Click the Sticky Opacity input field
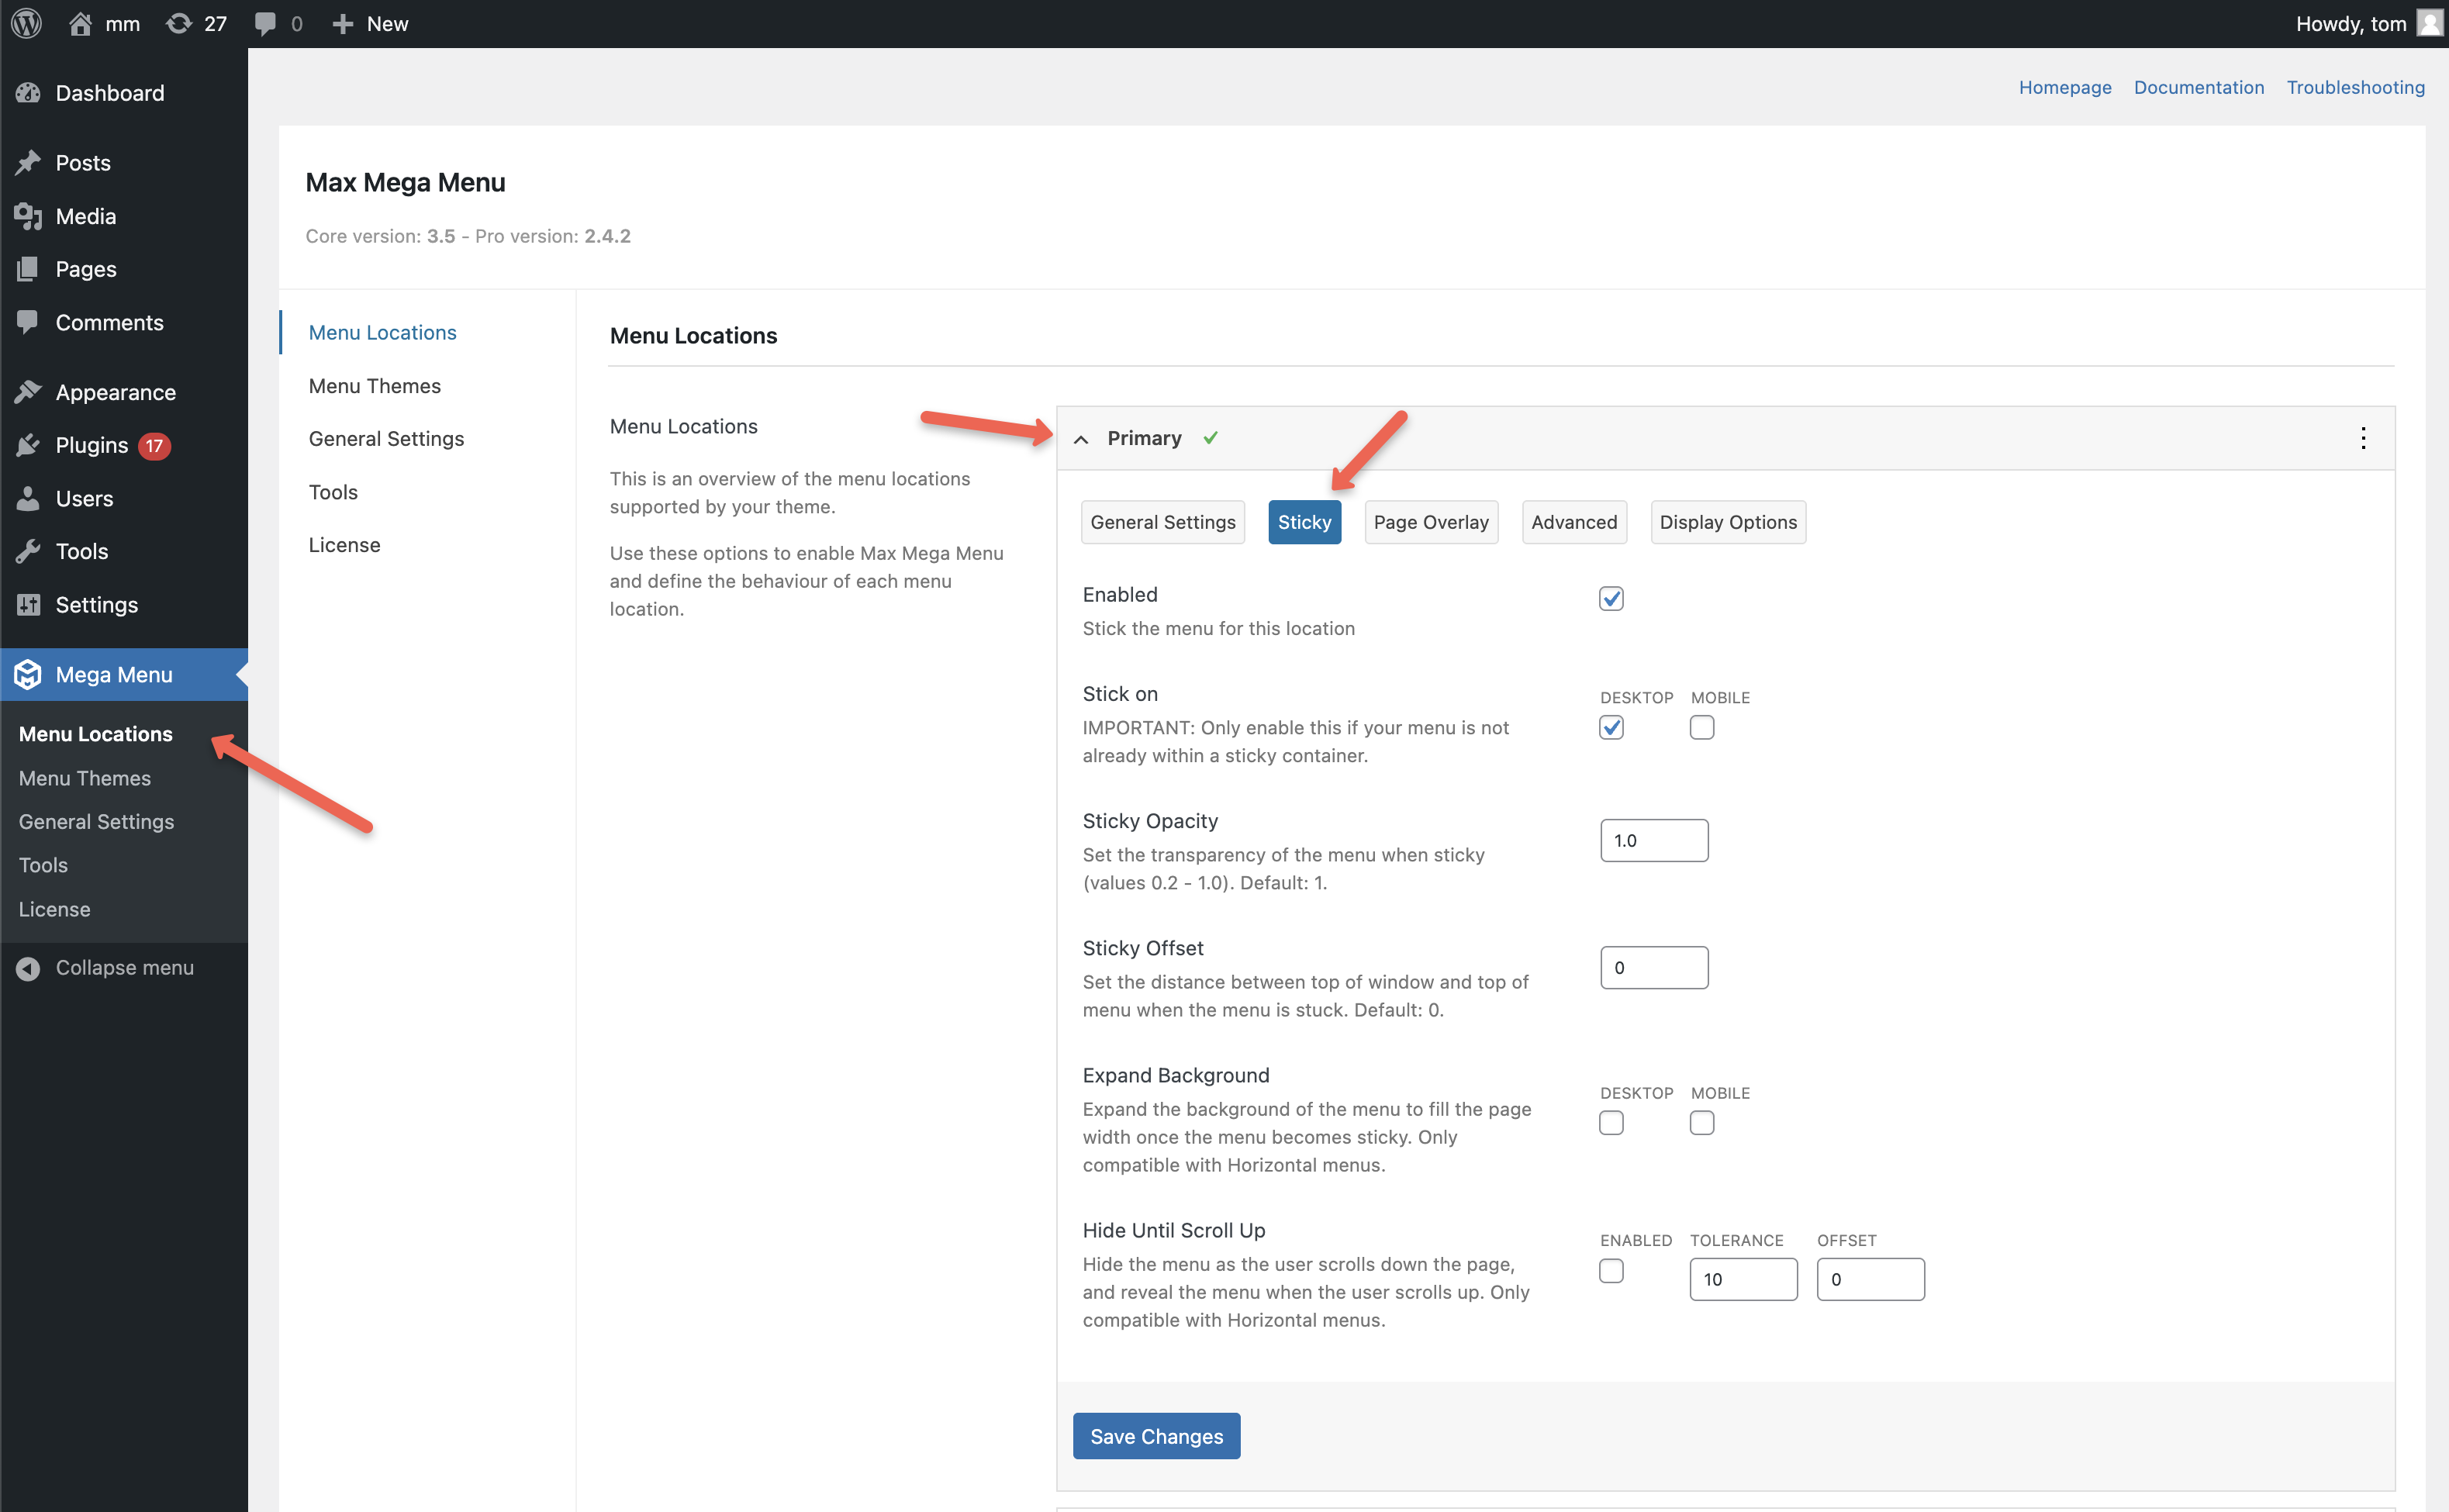2449x1512 pixels. (1653, 840)
